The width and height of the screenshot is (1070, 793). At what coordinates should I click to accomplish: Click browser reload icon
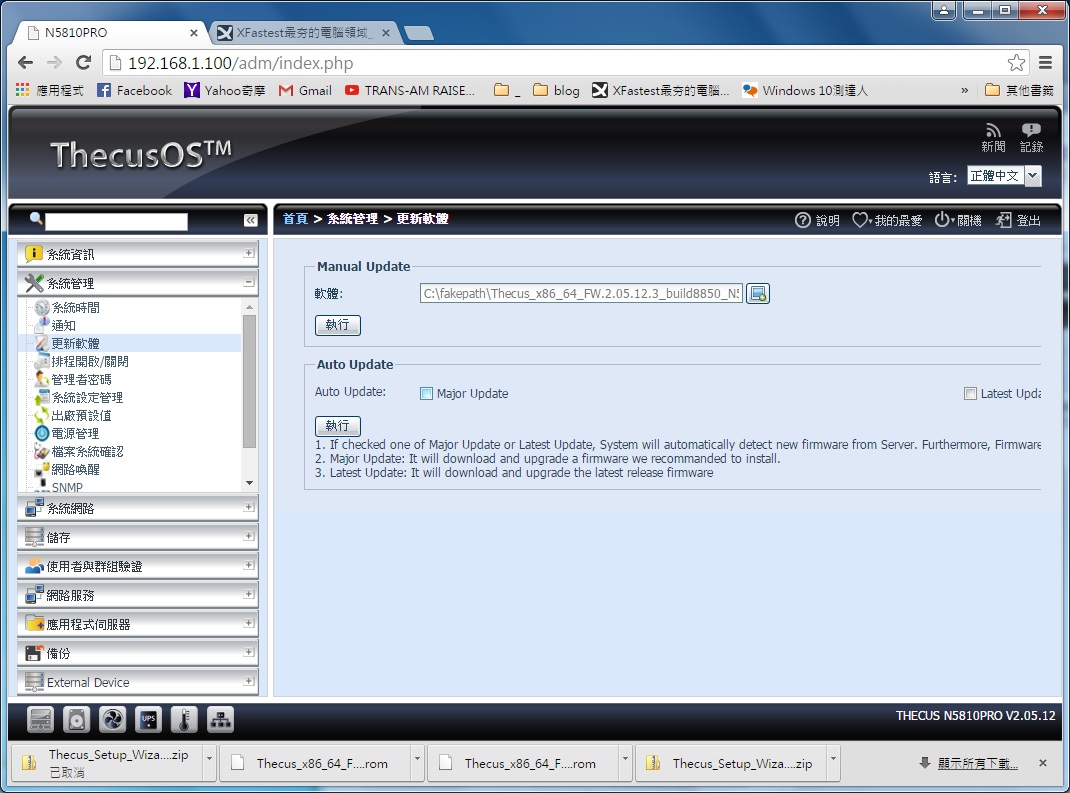pyautogui.click(x=83, y=63)
